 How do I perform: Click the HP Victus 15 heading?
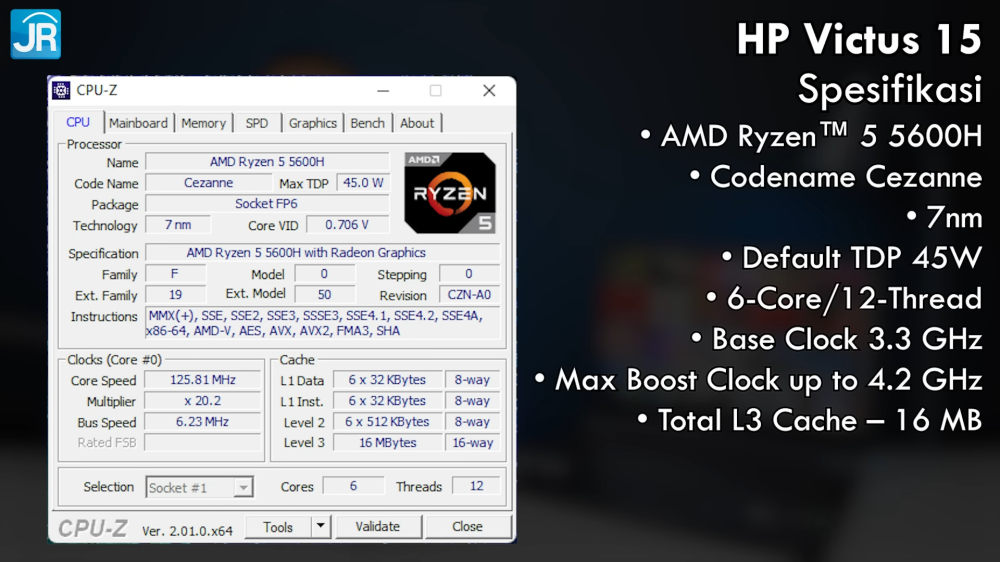coord(859,40)
